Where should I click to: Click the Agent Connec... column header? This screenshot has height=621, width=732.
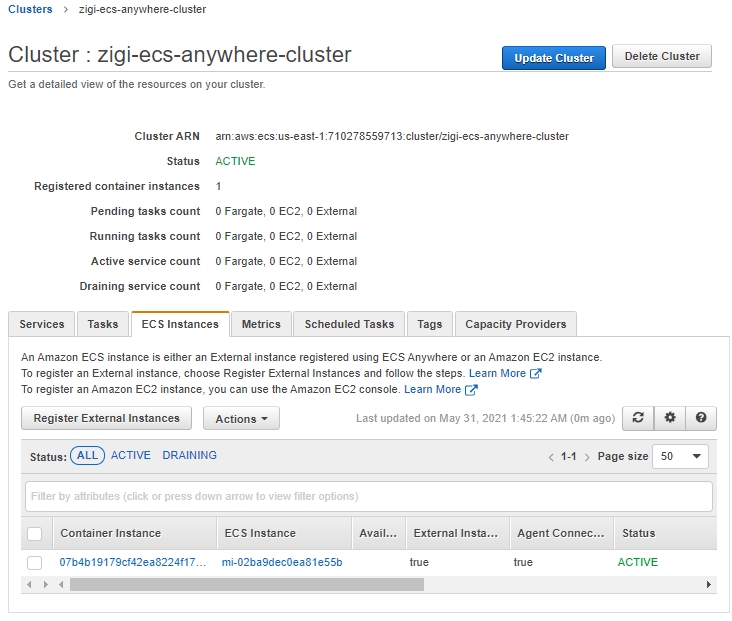(x=561, y=533)
